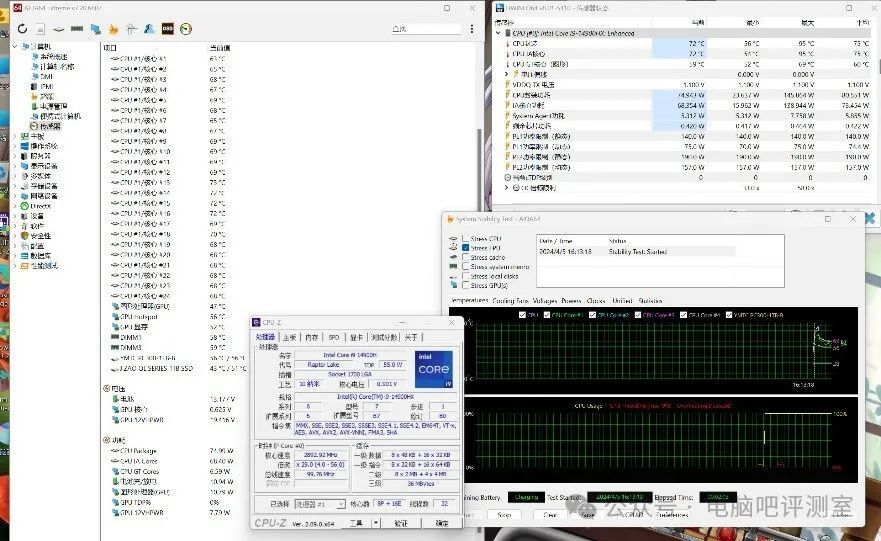Click the gauge clock icon in AIDA64 toolbar
Viewport: 881px width, 541px height.
coord(185,28)
